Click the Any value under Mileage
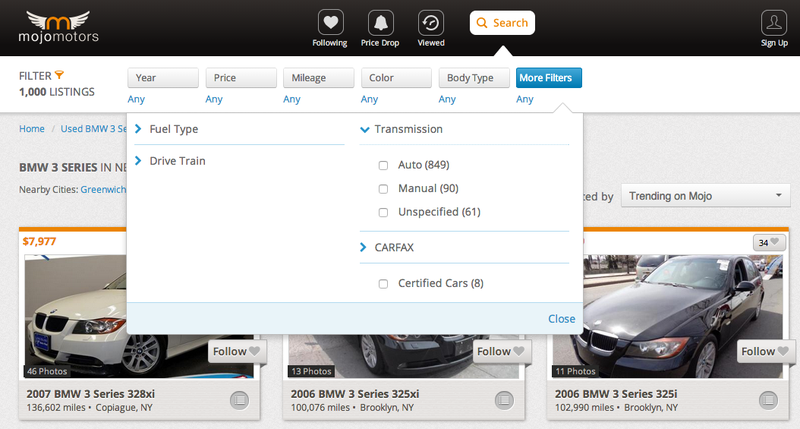Viewport: 800px width, 429px height. [292, 99]
